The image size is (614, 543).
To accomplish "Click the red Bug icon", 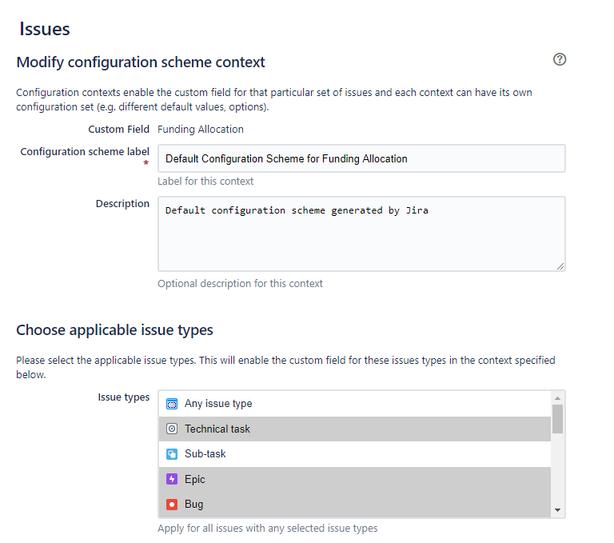I will [x=172, y=504].
